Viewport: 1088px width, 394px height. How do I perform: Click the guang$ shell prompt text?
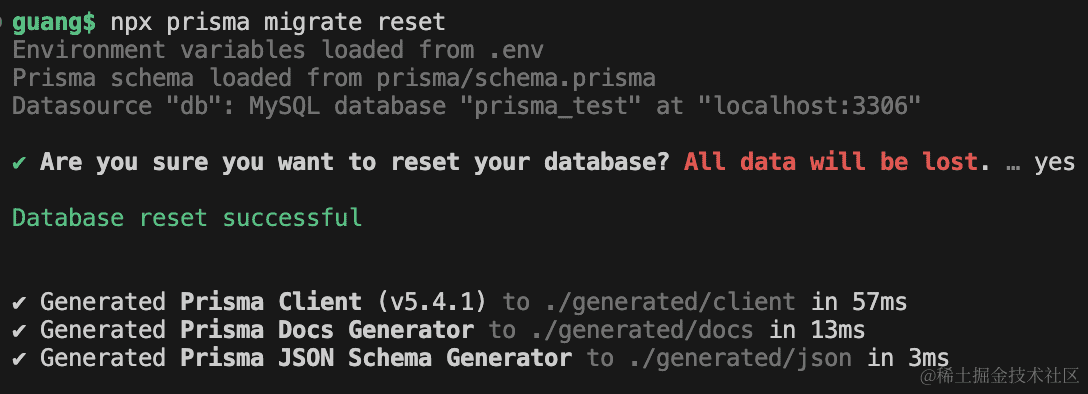[x=54, y=22]
